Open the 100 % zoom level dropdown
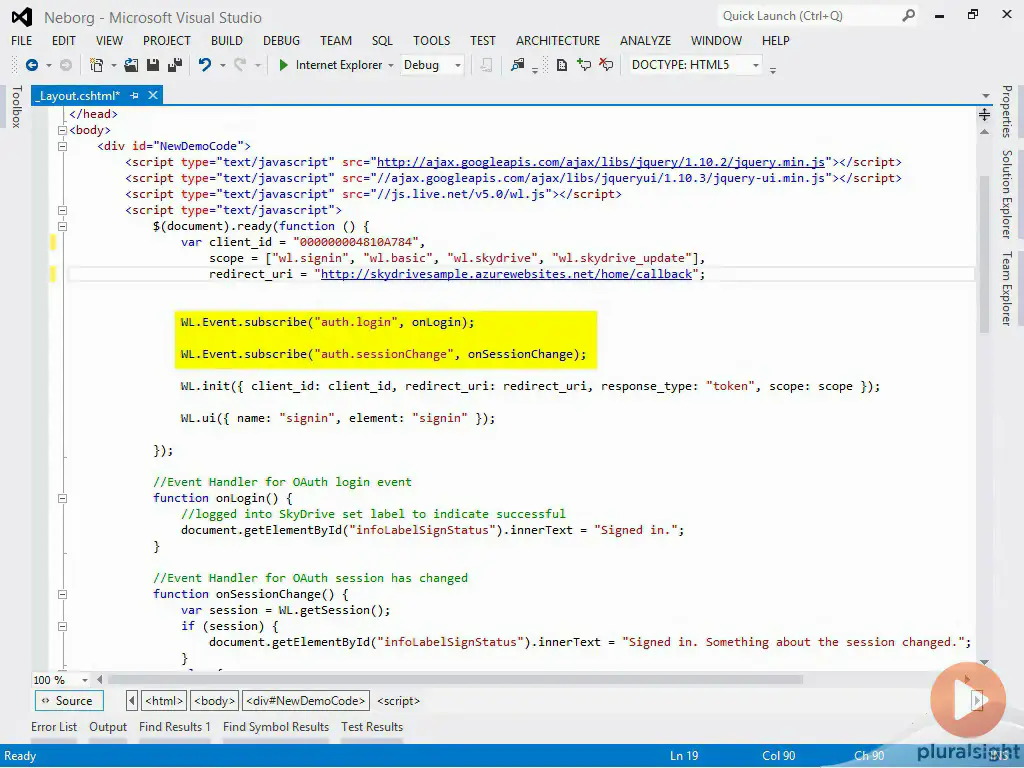Image resolution: width=1024 pixels, height=768 pixels. click(x=84, y=680)
